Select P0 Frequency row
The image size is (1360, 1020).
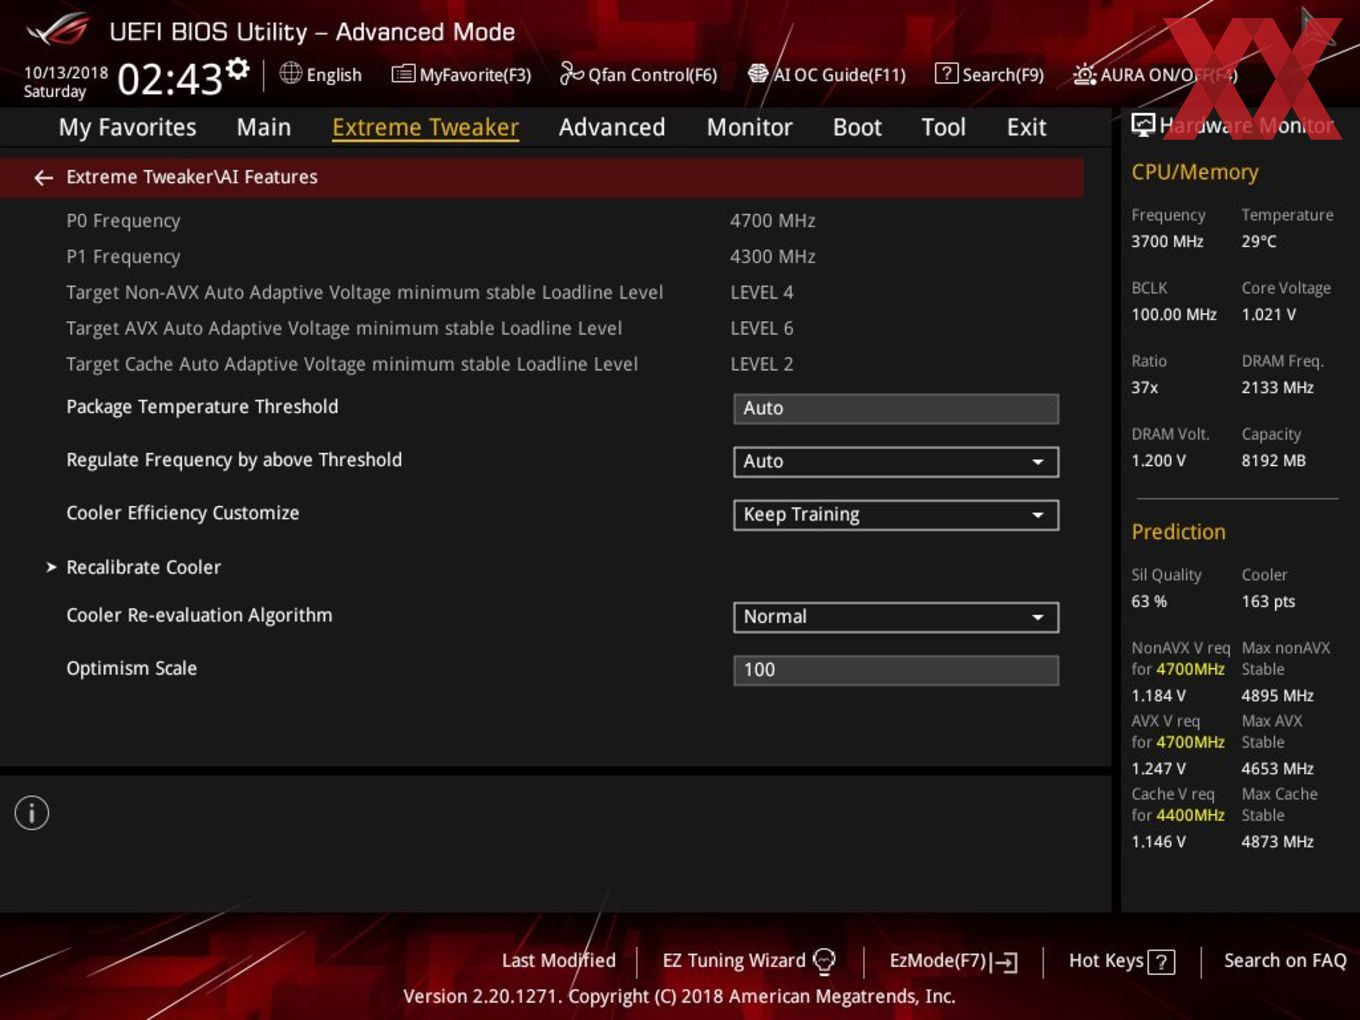(540, 221)
